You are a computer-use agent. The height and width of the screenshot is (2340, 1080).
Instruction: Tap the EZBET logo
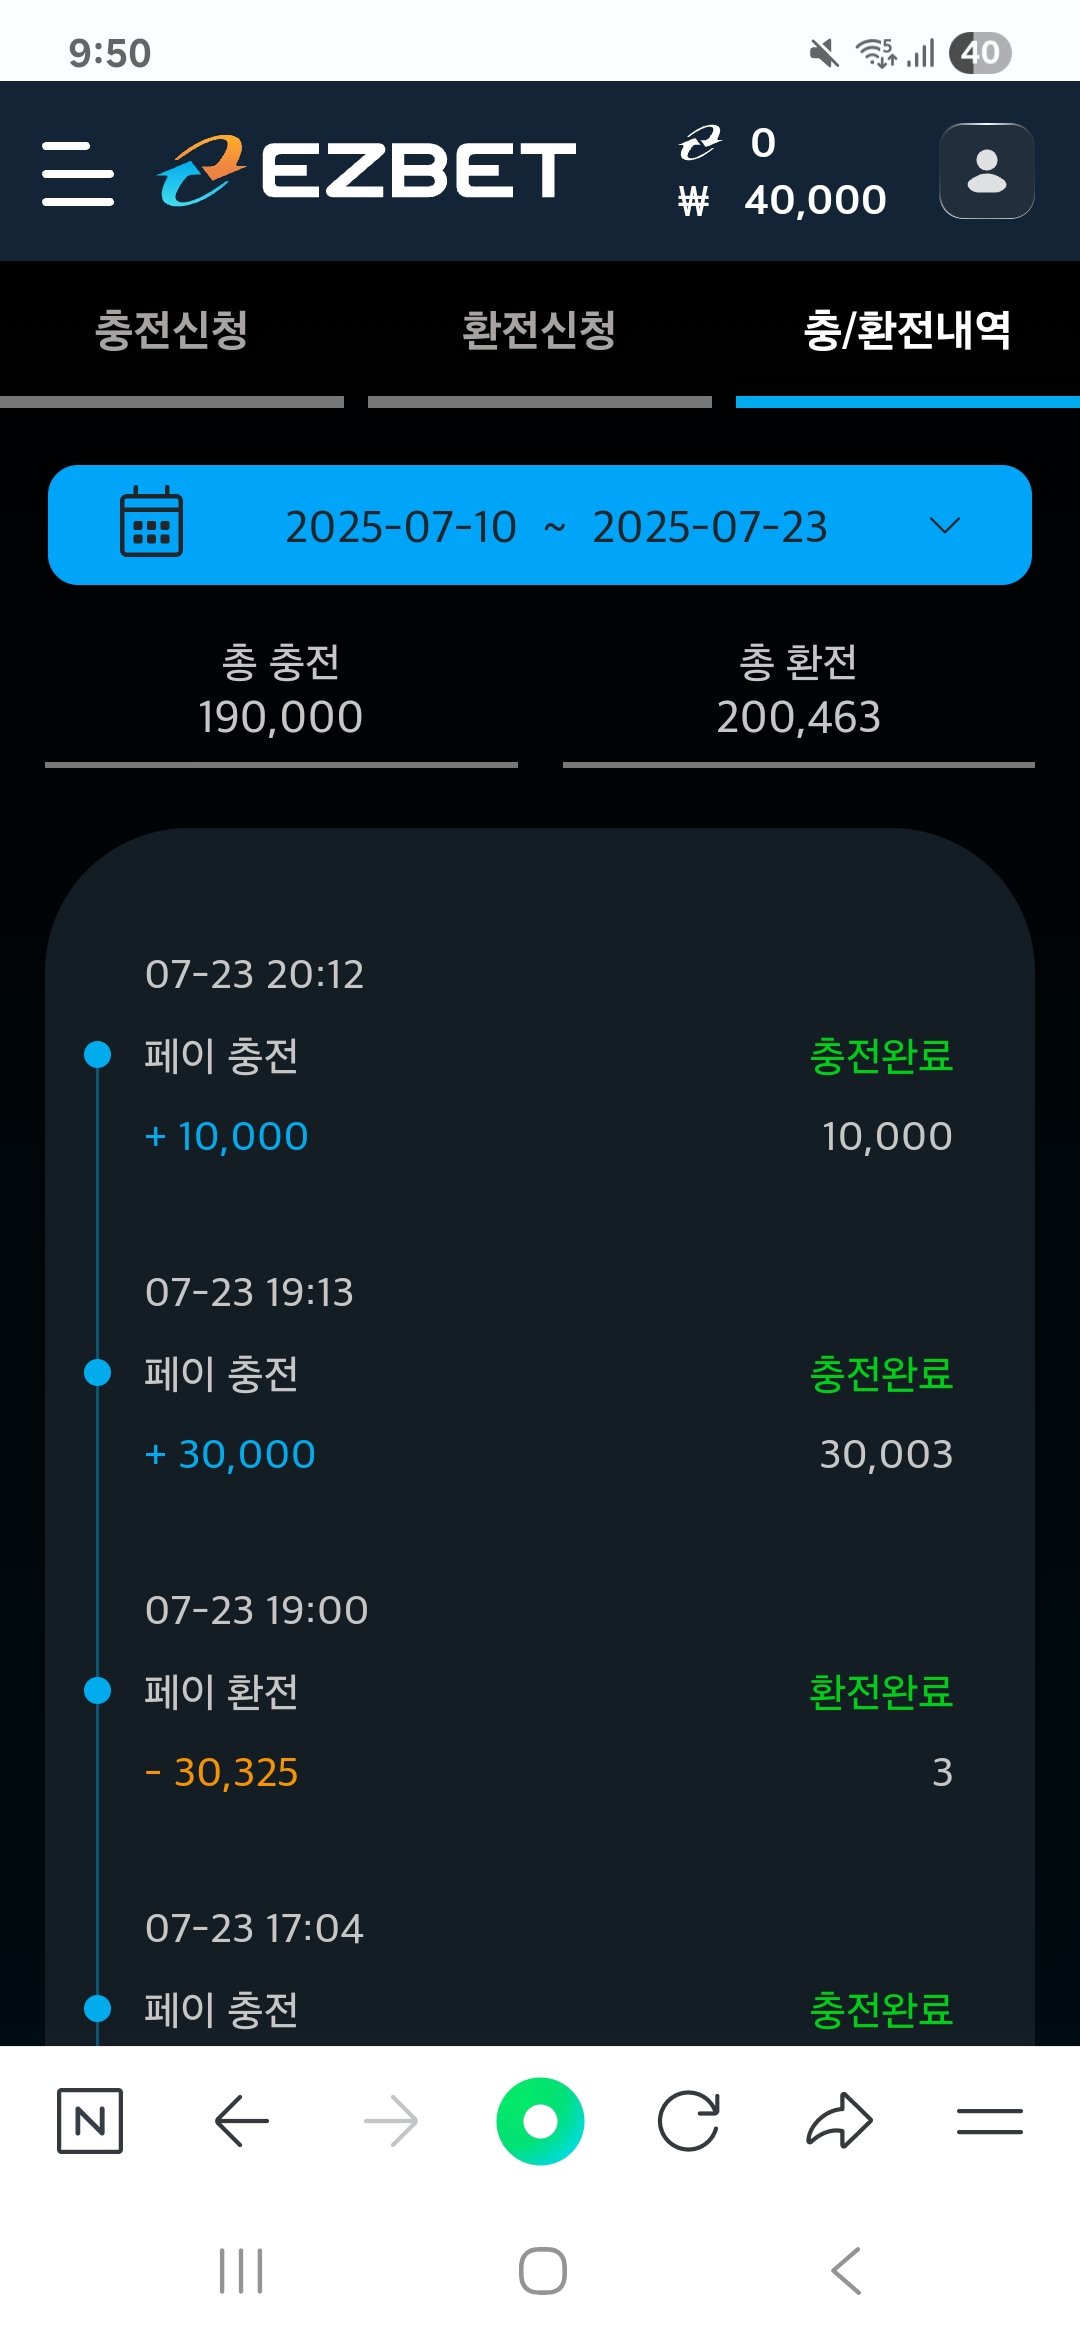coord(367,171)
